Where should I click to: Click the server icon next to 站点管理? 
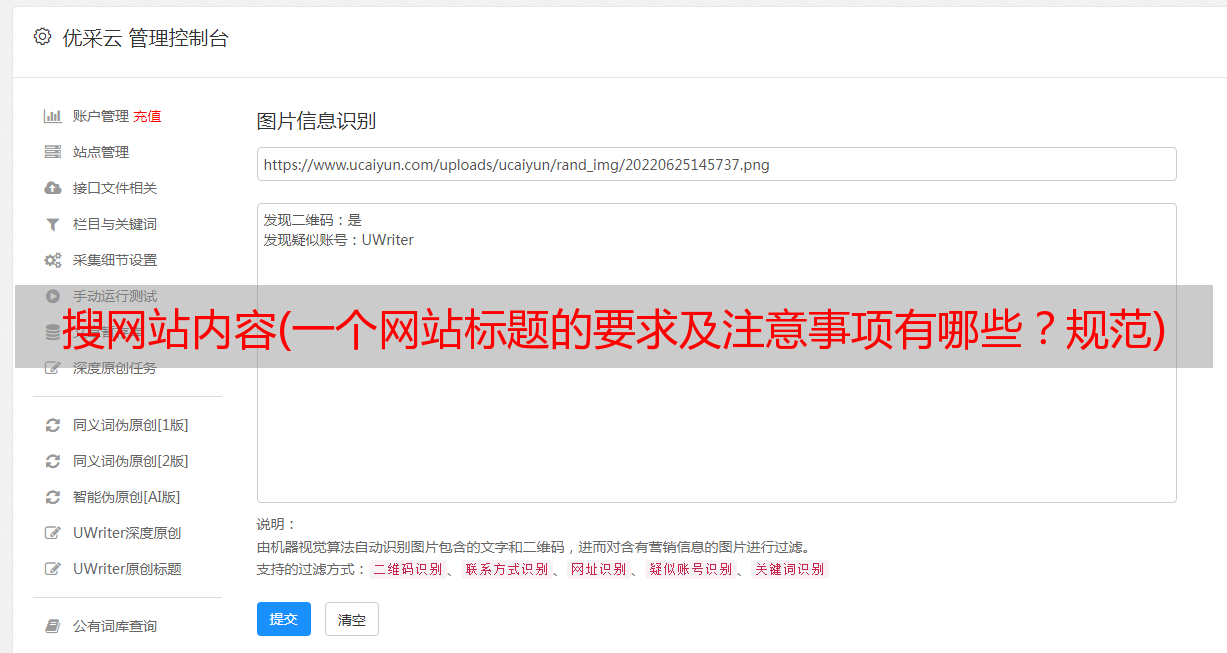[x=53, y=152]
